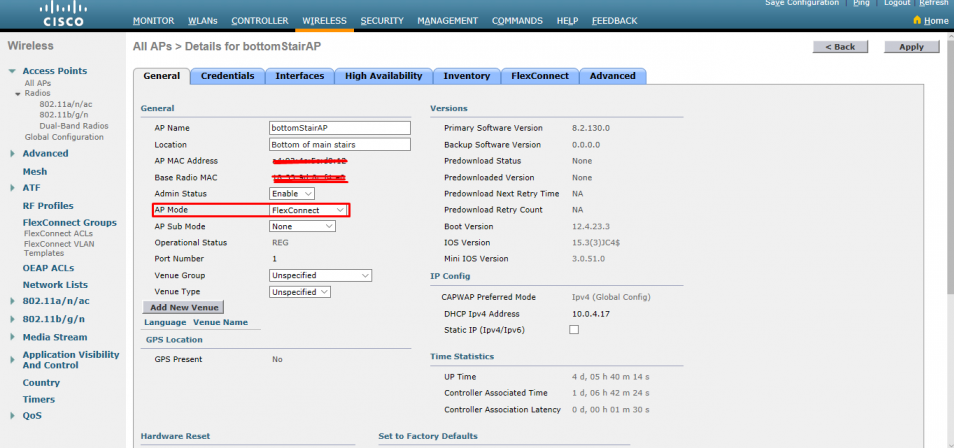
Task: Edit the AP Name field
Action: point(340,128)
